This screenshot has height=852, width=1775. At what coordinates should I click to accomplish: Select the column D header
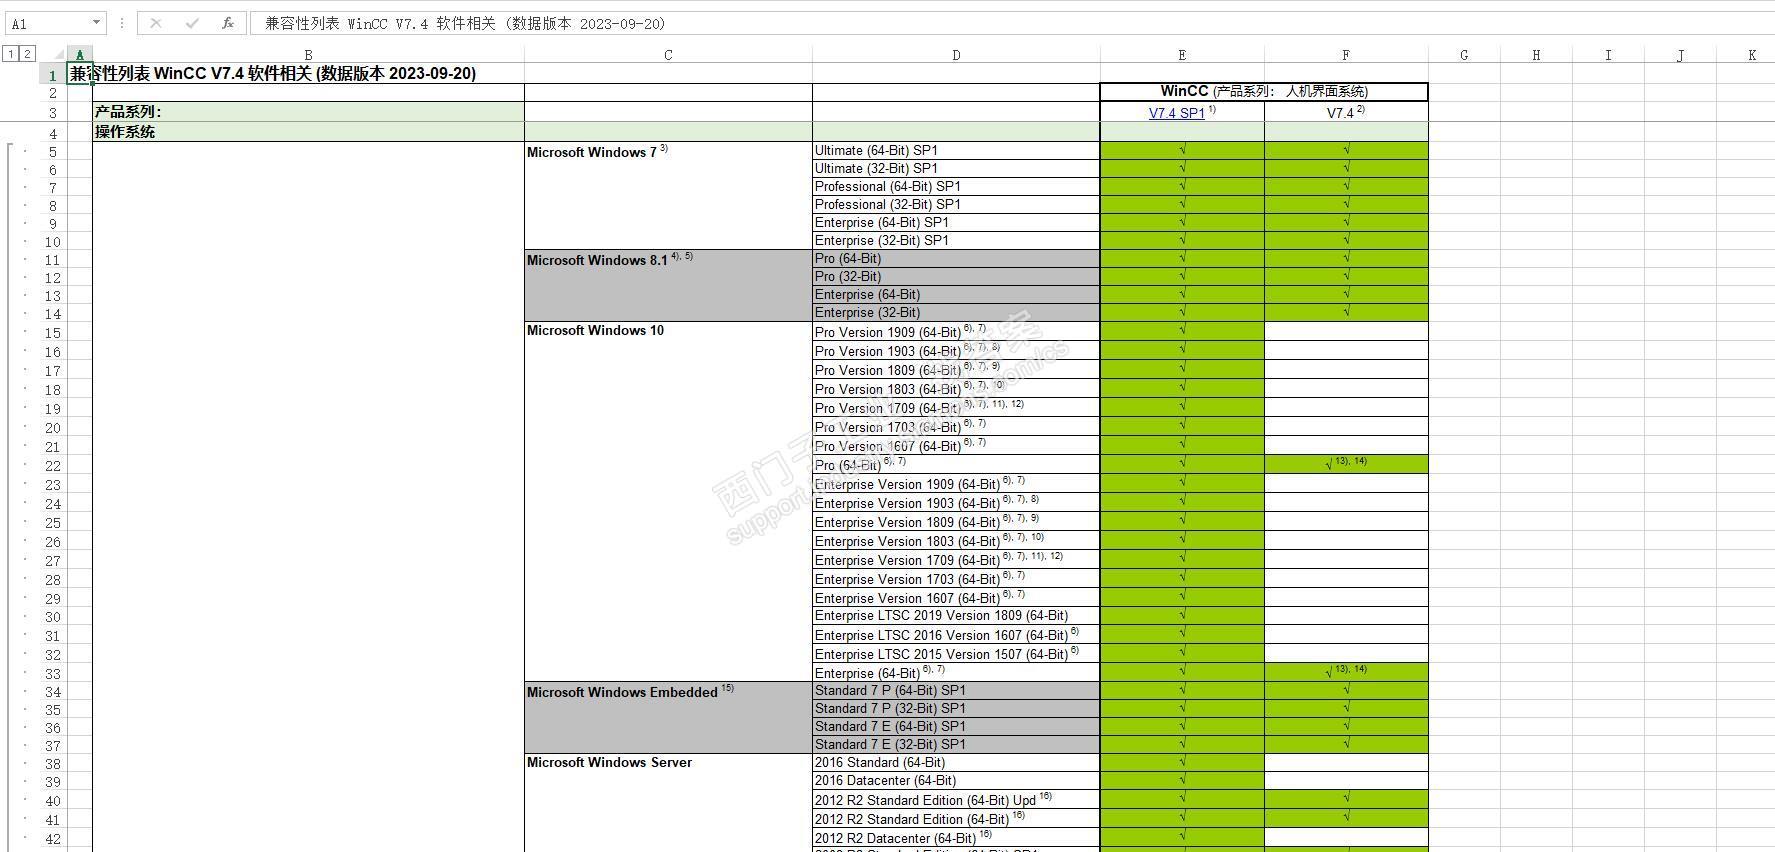click(x=956, y=55)
